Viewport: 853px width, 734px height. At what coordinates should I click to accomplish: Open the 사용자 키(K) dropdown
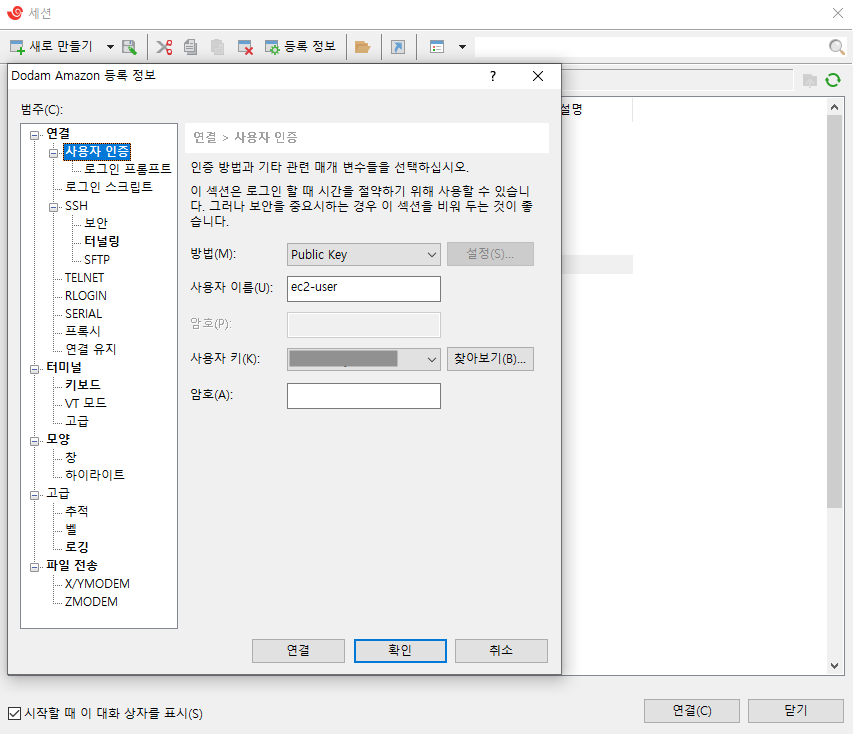point(363,359)
